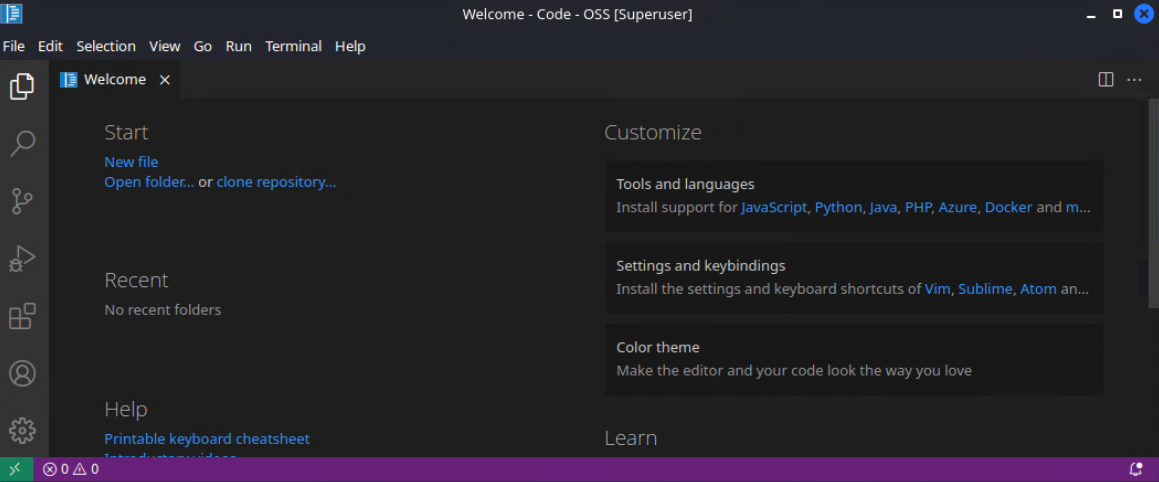Open the Manage gear menu
The width and height of the screenshot is (1159, 482).
point(22,430)
